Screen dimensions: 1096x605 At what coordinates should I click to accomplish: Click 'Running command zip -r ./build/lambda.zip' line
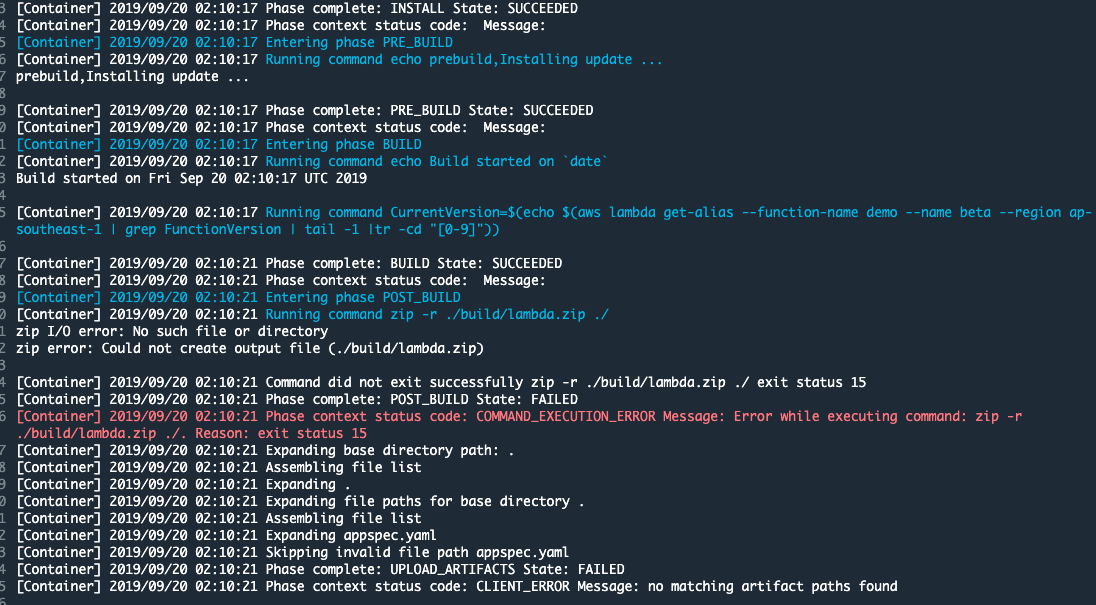coord(312,314)
